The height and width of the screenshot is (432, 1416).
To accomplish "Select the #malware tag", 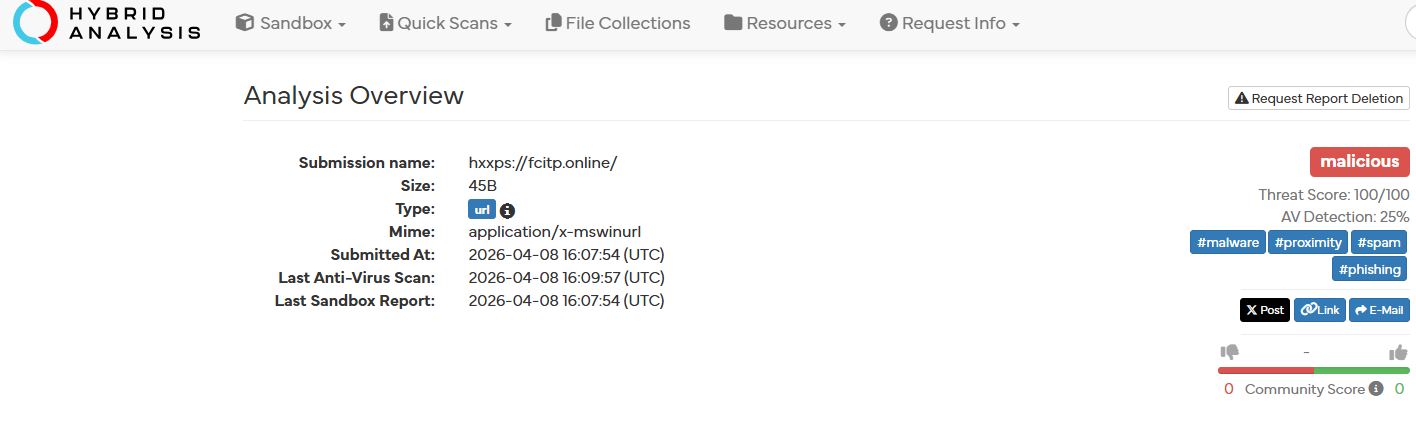I will 1227,242.
